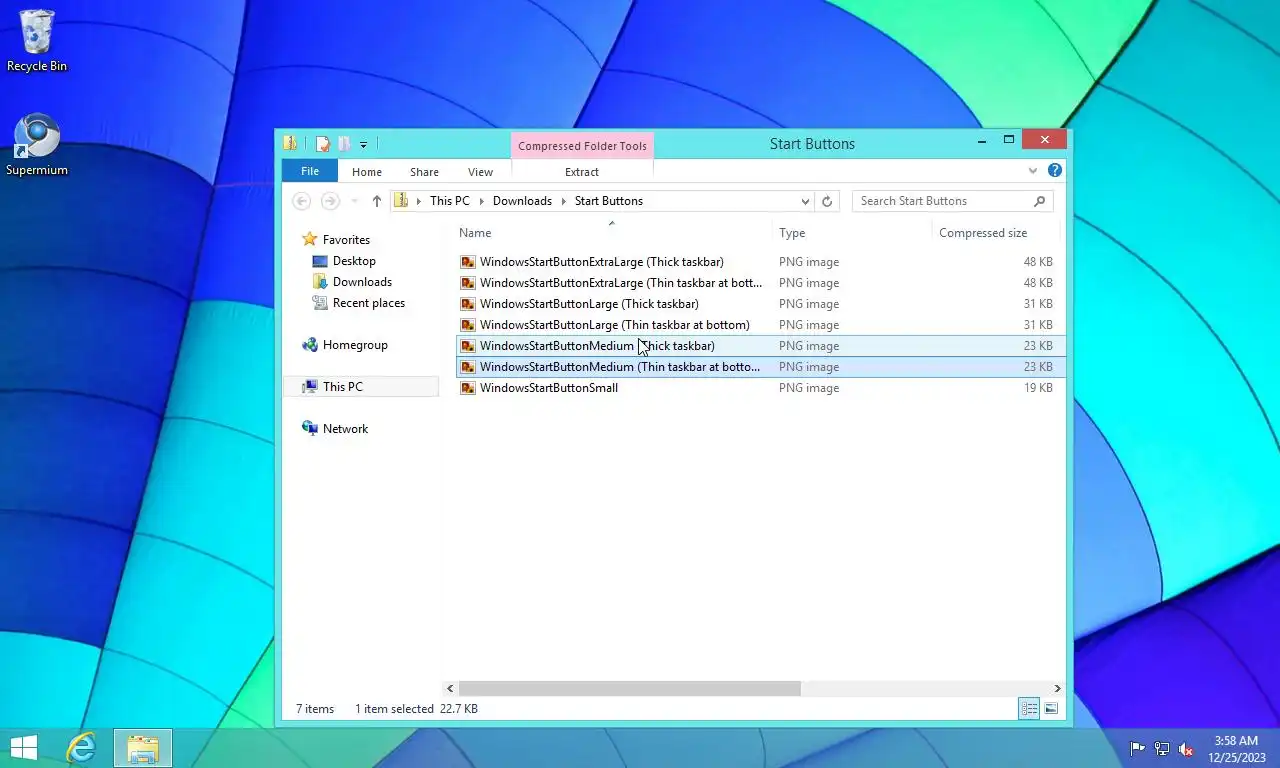
Task: Expand the breadcrumb arrow after Downloads
Action: click(564, 201)
